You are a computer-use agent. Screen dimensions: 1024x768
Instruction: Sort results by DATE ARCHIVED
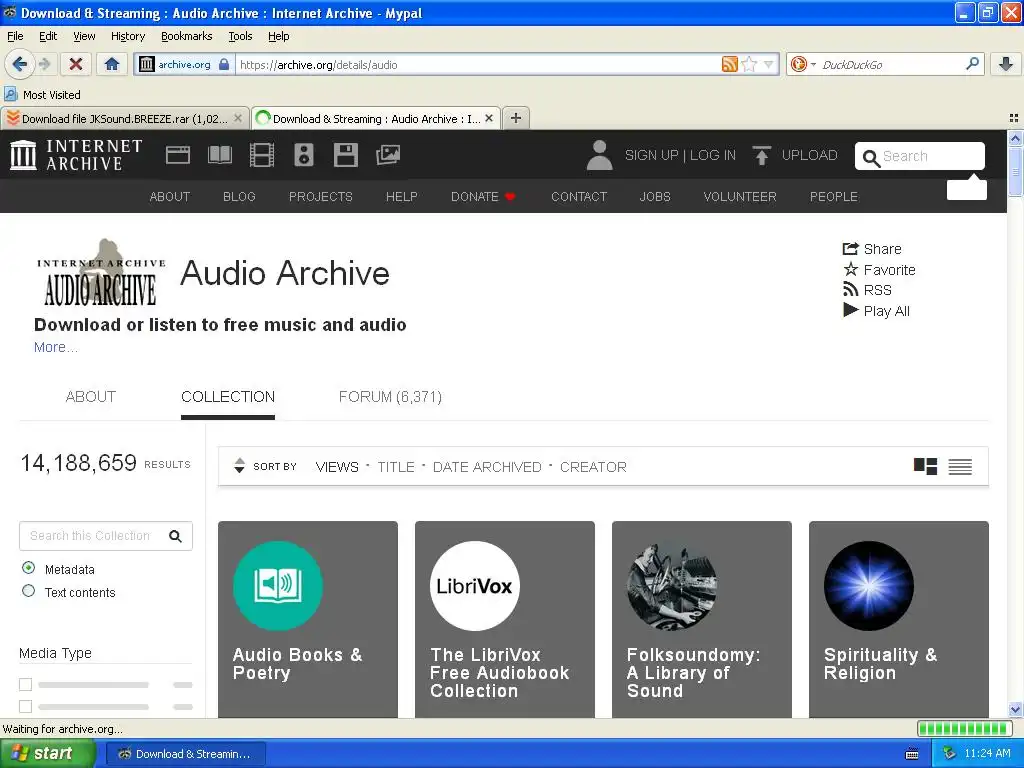click(x=487, y=467)
